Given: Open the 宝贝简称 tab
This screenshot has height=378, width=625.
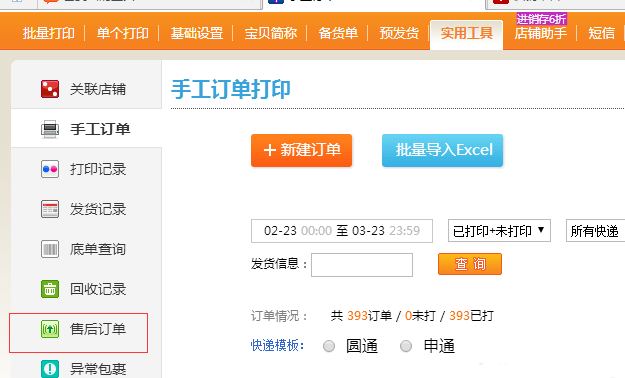Looking at the screenshot, I should pos(271,33).
